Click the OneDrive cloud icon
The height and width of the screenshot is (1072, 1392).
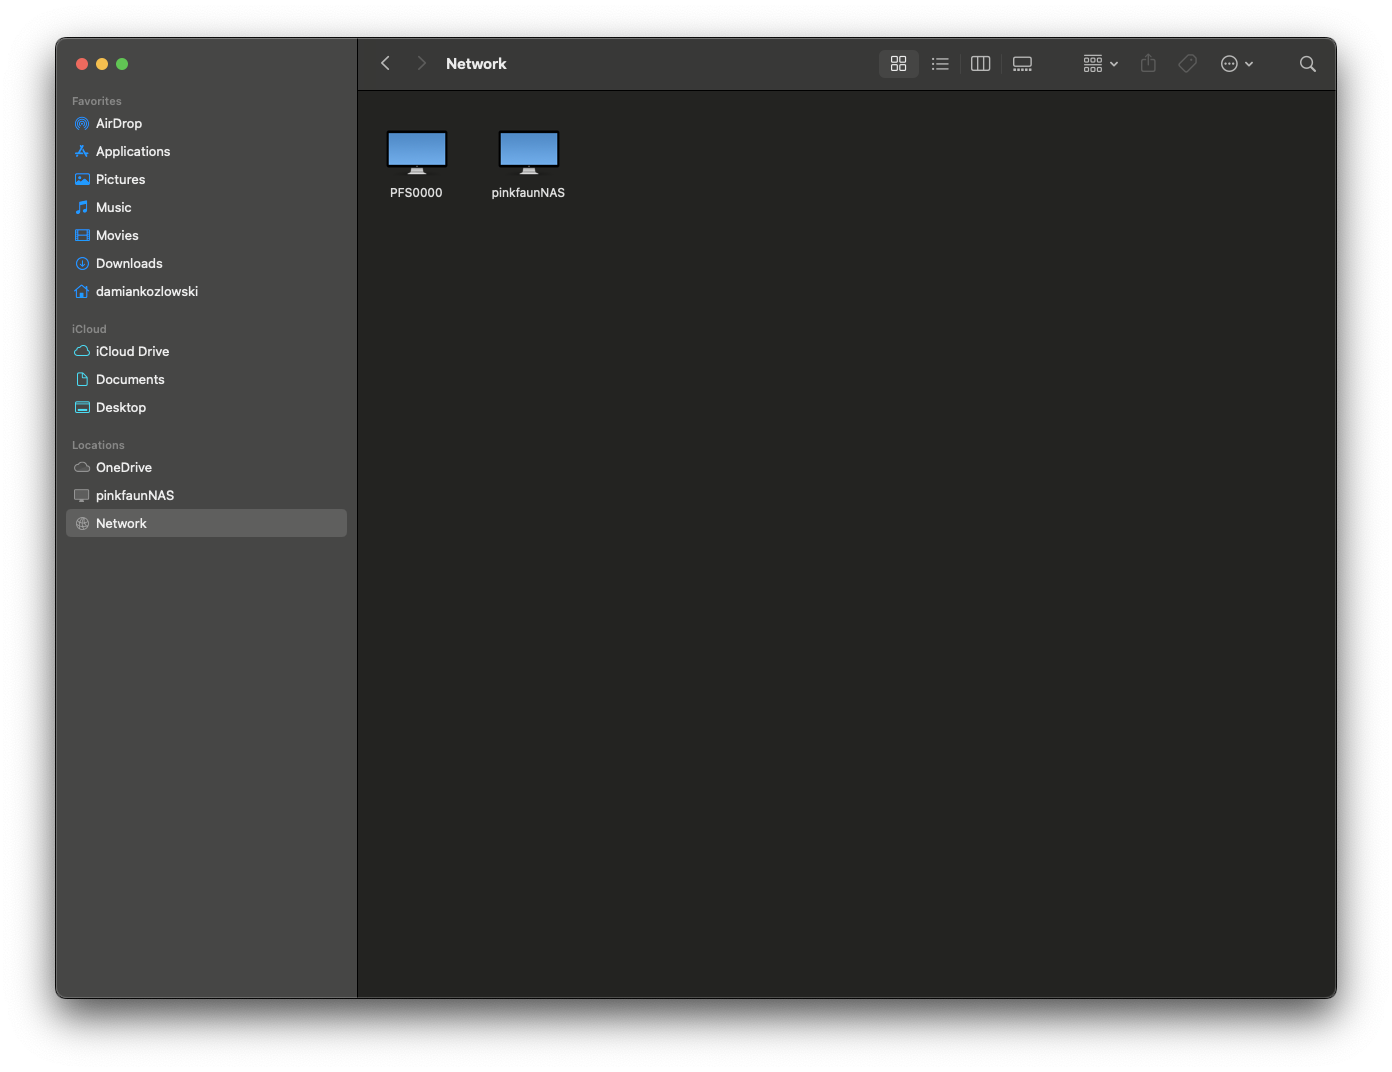(82, 467)
